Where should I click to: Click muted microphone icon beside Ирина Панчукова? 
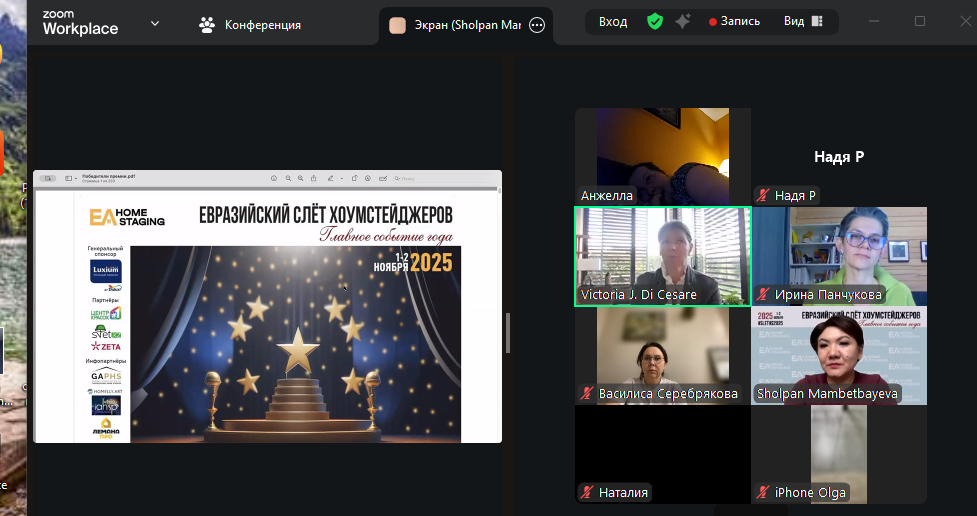pyautogui.click(x=763, y=295)
